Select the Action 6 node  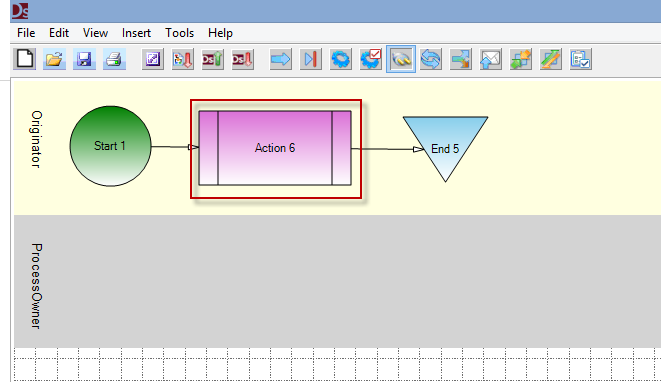click(x=275, y=148)
